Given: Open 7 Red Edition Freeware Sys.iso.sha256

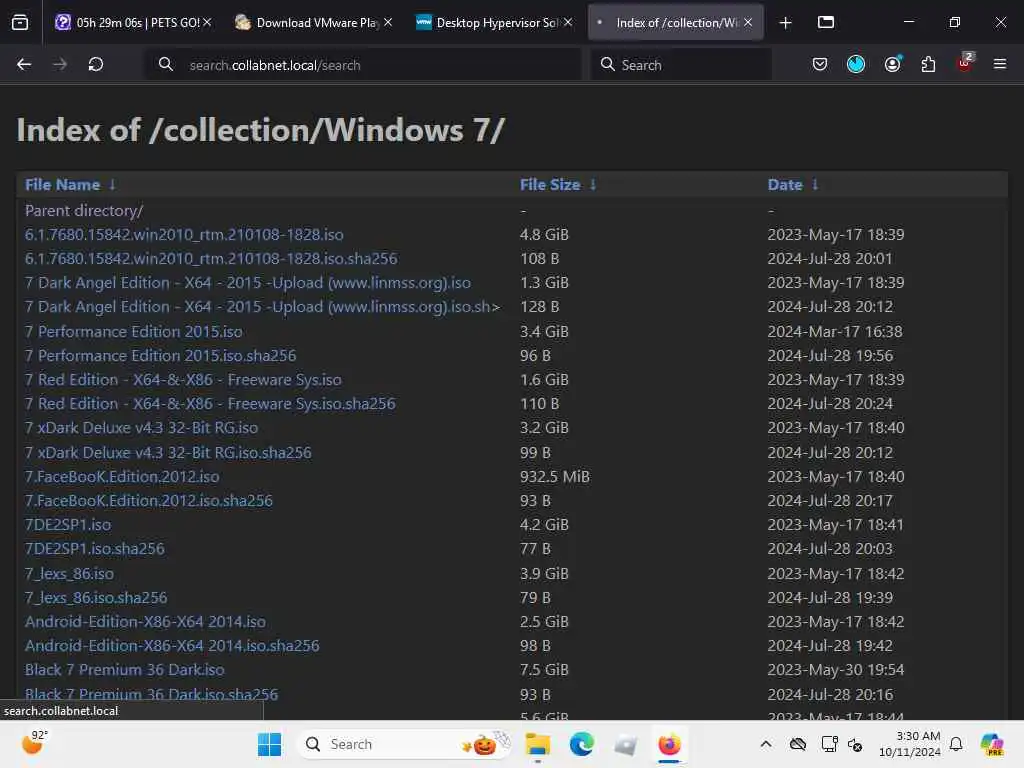Looking at the screenshot, I should click(210, 404).
